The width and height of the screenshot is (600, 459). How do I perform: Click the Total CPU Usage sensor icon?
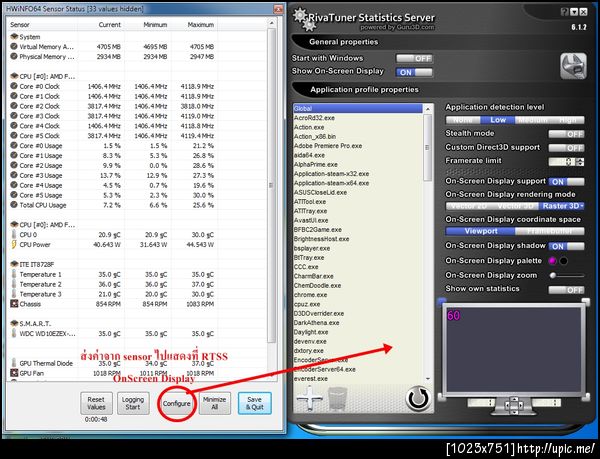coord(14,205)
